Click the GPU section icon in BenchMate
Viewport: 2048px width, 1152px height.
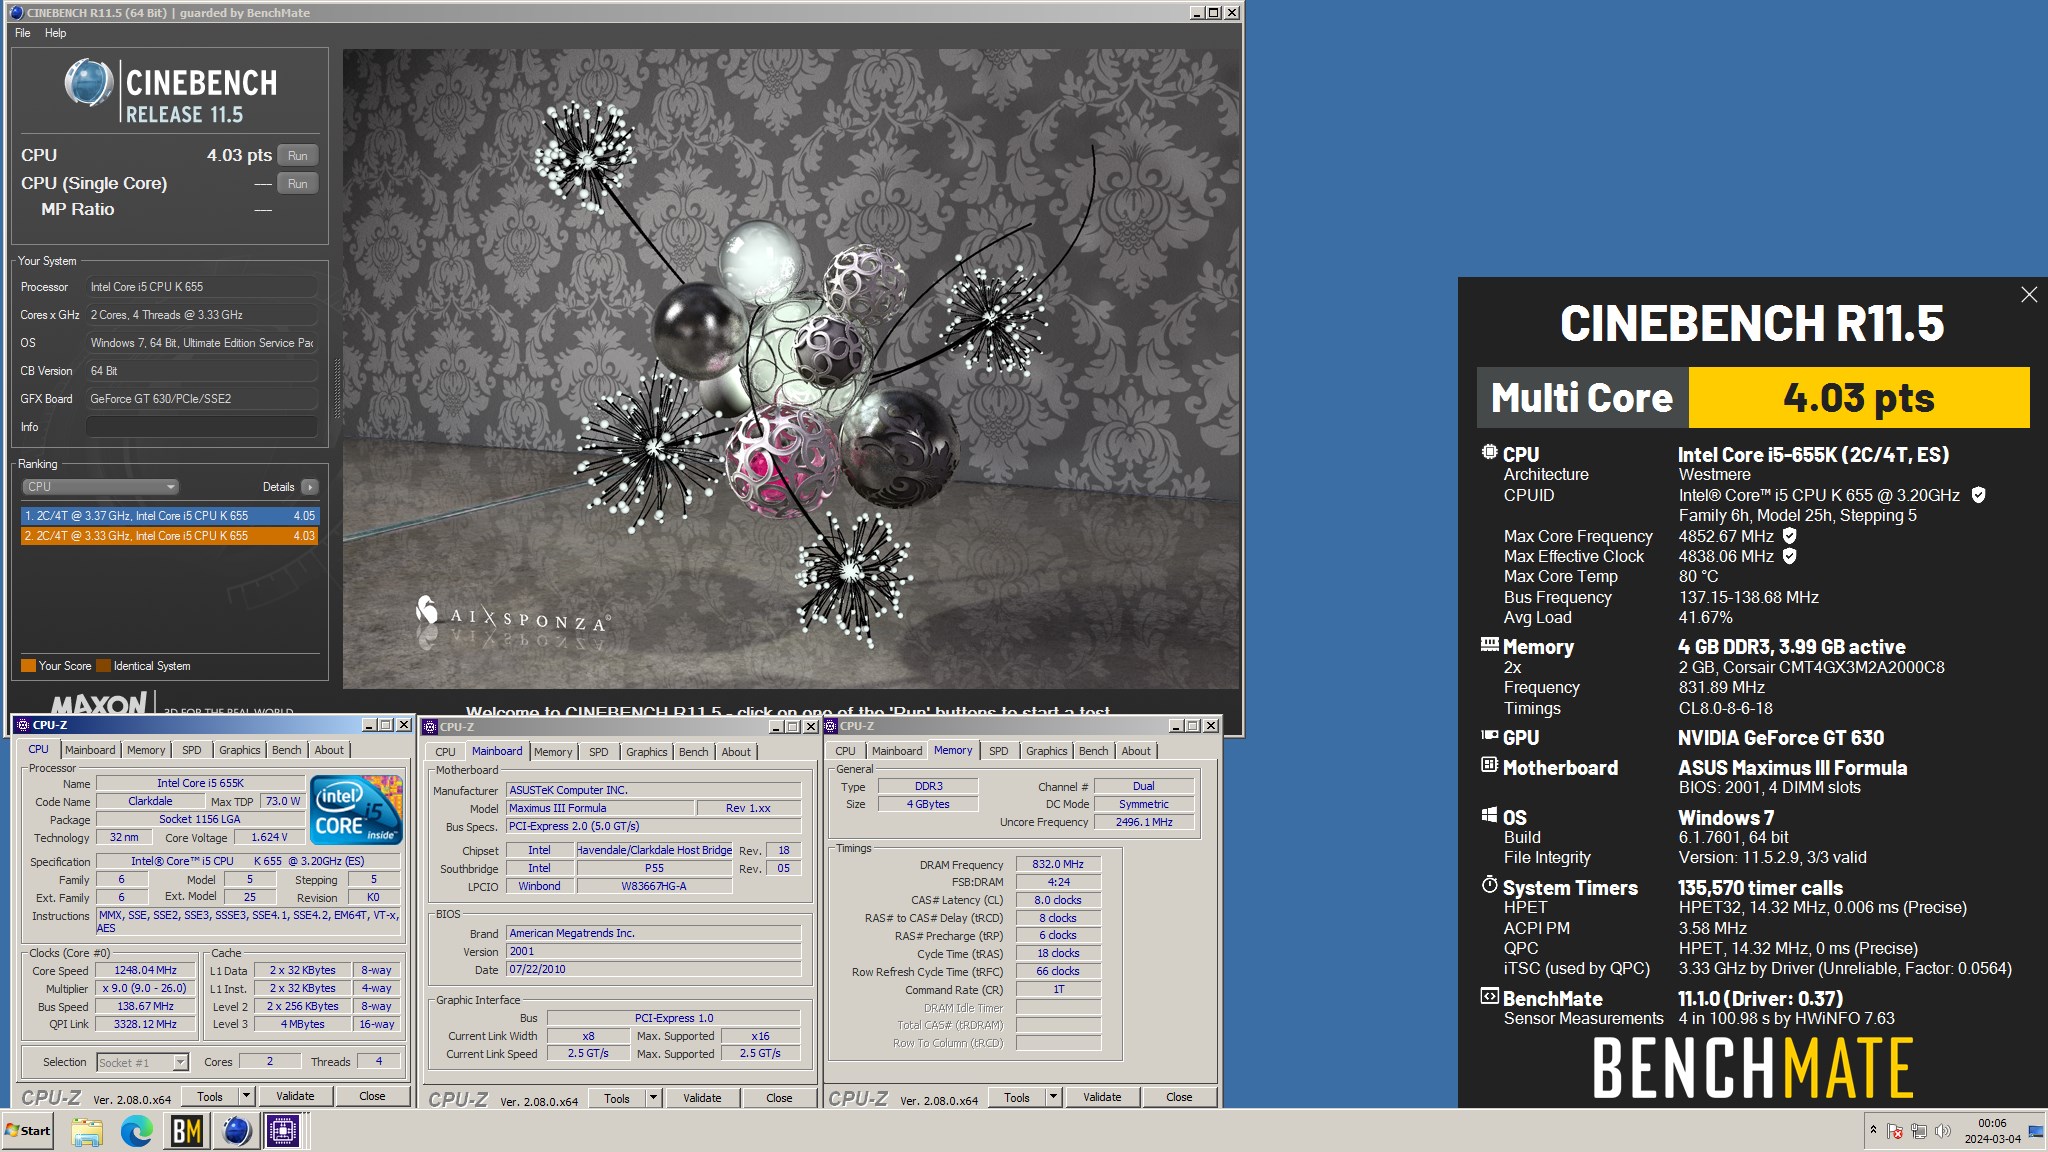point(1489,735)
